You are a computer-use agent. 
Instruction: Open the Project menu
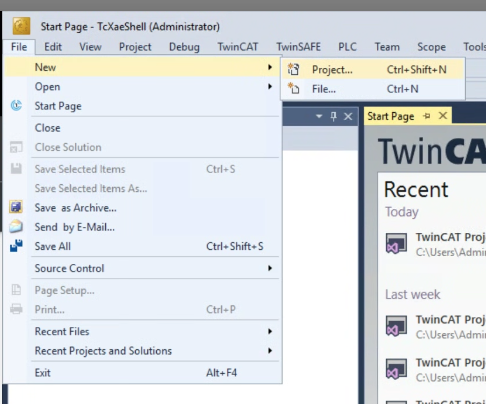click(x=135, y=47)
